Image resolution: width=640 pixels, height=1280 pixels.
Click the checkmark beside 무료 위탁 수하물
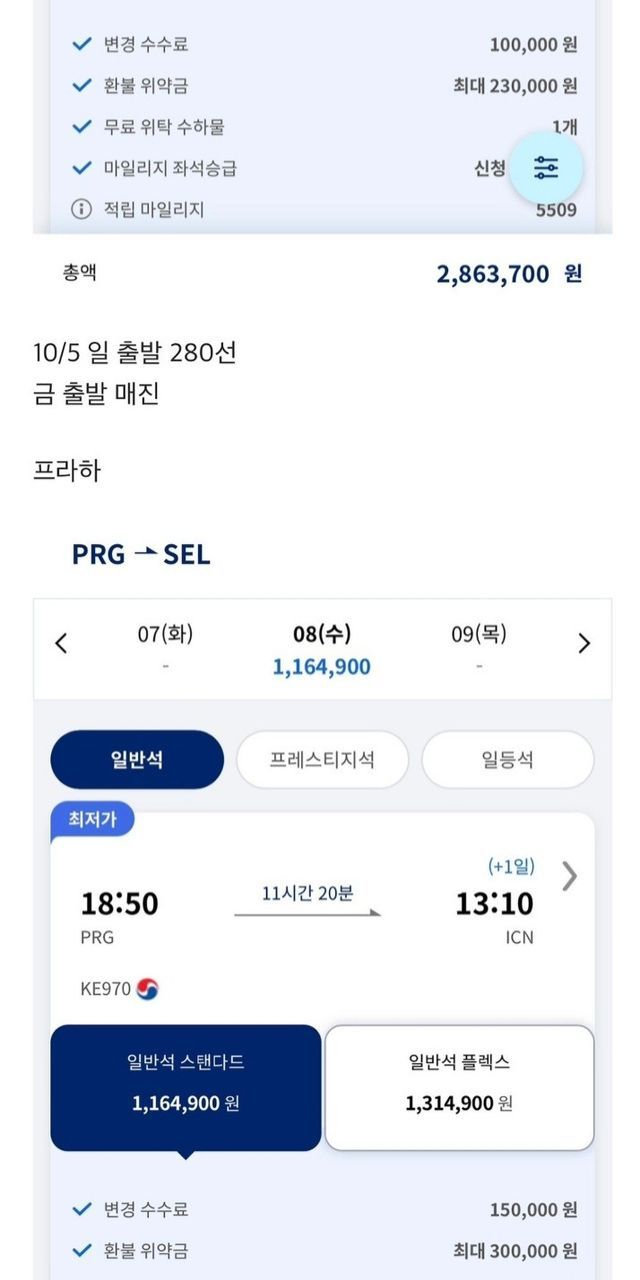tap(81, 127)
